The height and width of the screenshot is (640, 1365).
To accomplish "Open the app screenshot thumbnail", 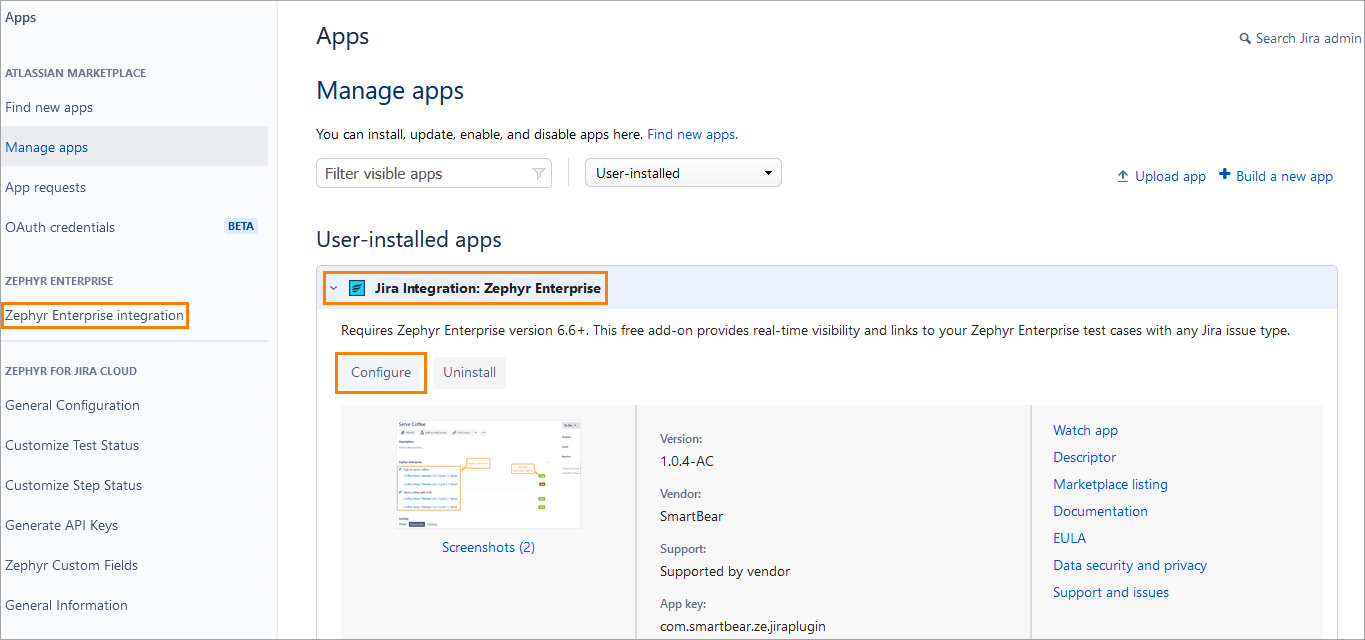I will [x=488, y=474].
